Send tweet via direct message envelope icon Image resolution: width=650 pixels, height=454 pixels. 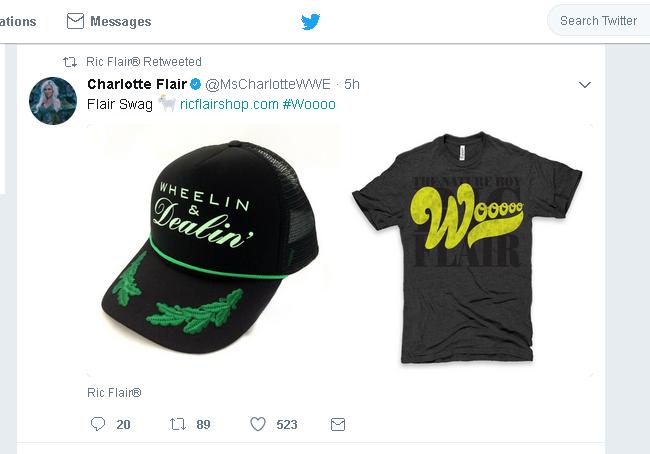(x=338, y=425)
